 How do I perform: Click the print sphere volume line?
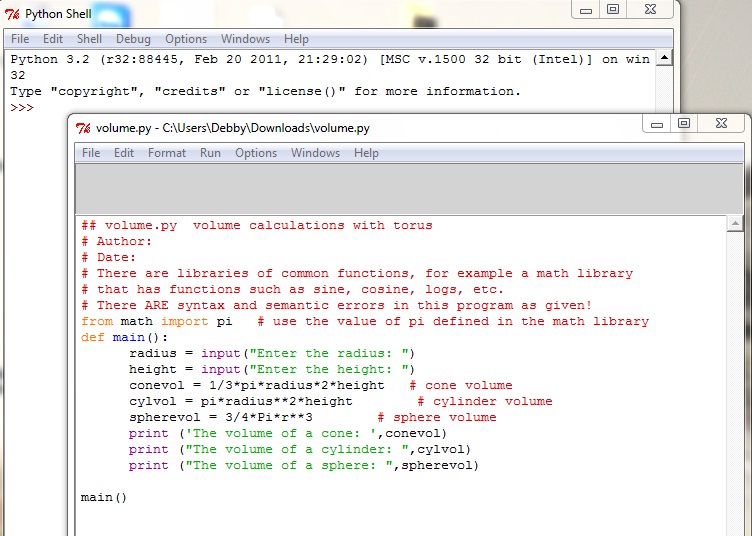pos(304,466)
